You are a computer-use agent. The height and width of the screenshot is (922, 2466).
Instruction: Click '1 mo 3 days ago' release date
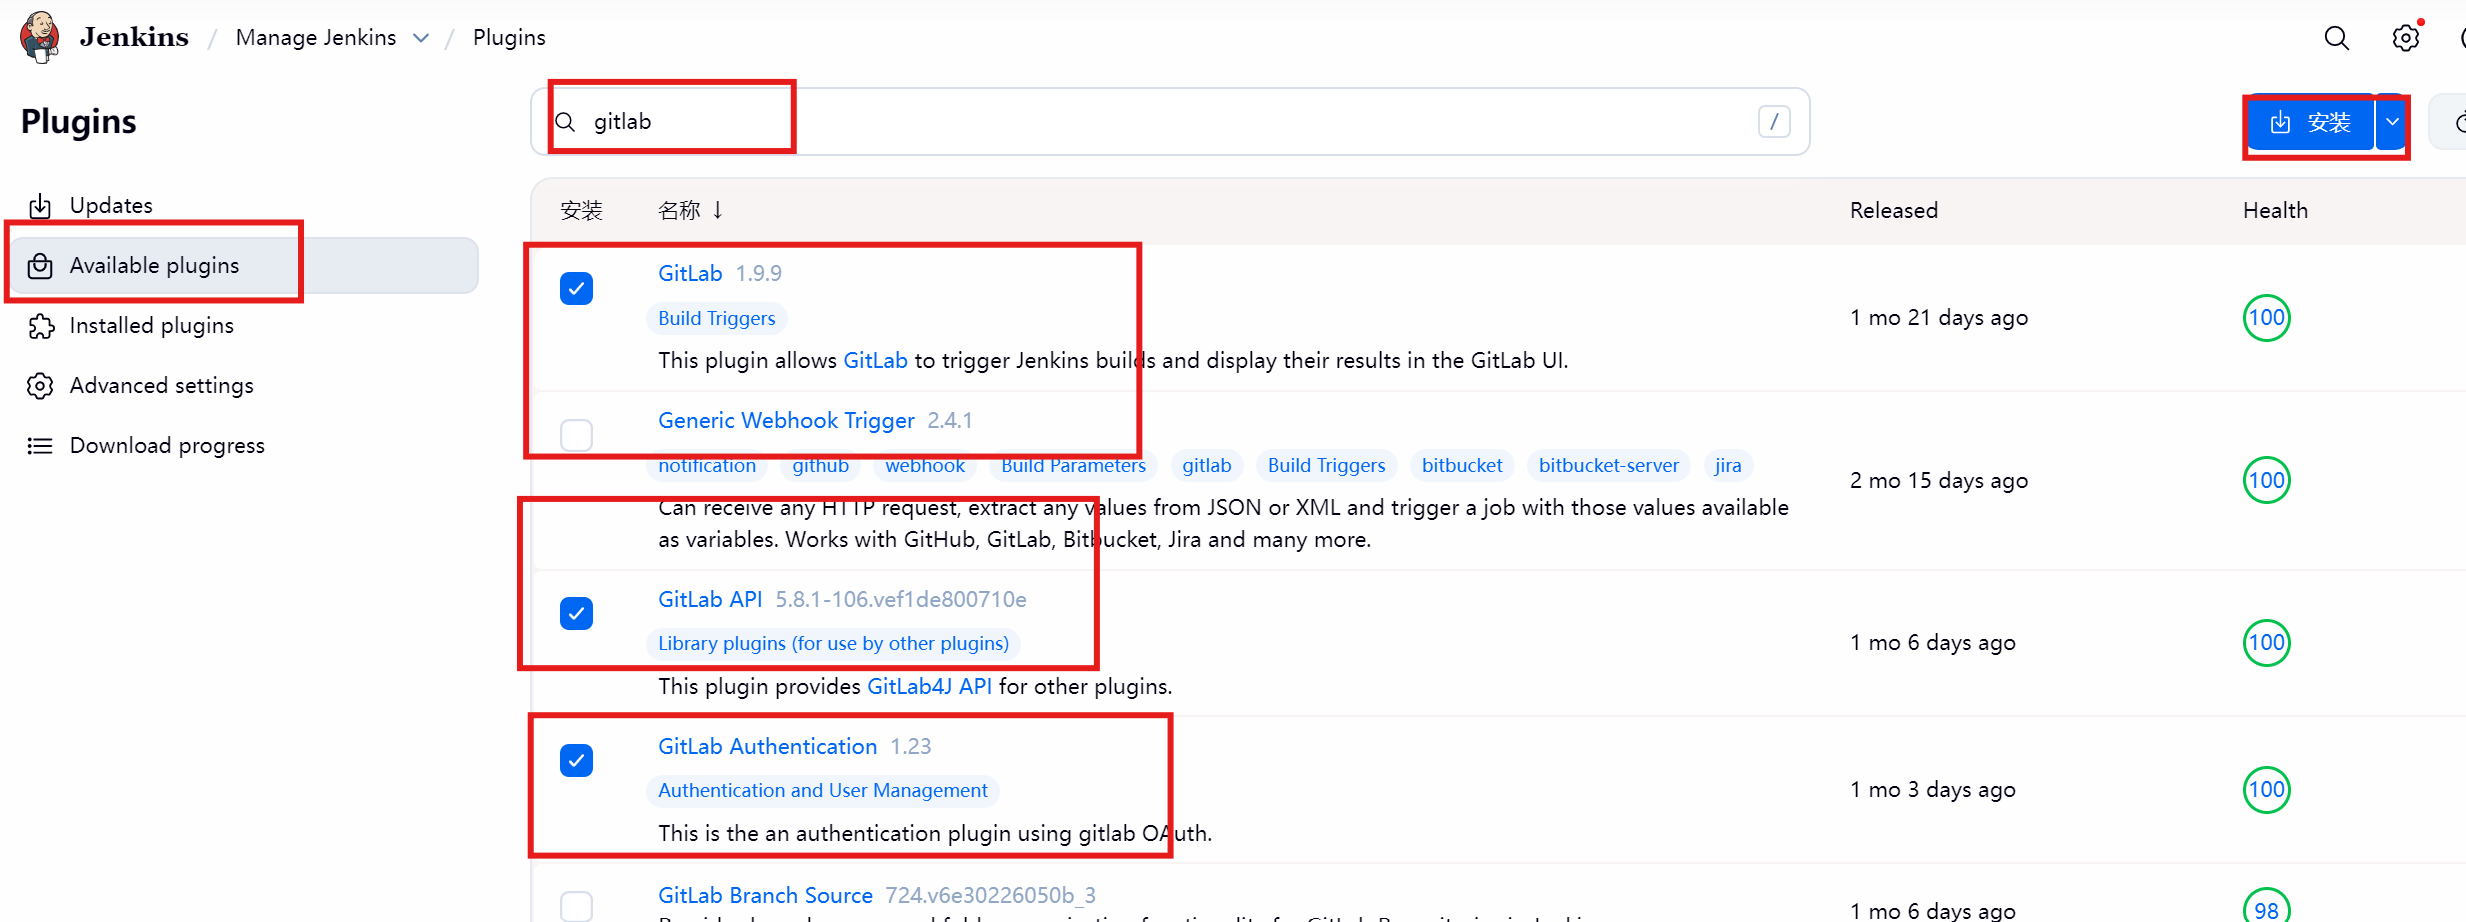[1932, 789]
